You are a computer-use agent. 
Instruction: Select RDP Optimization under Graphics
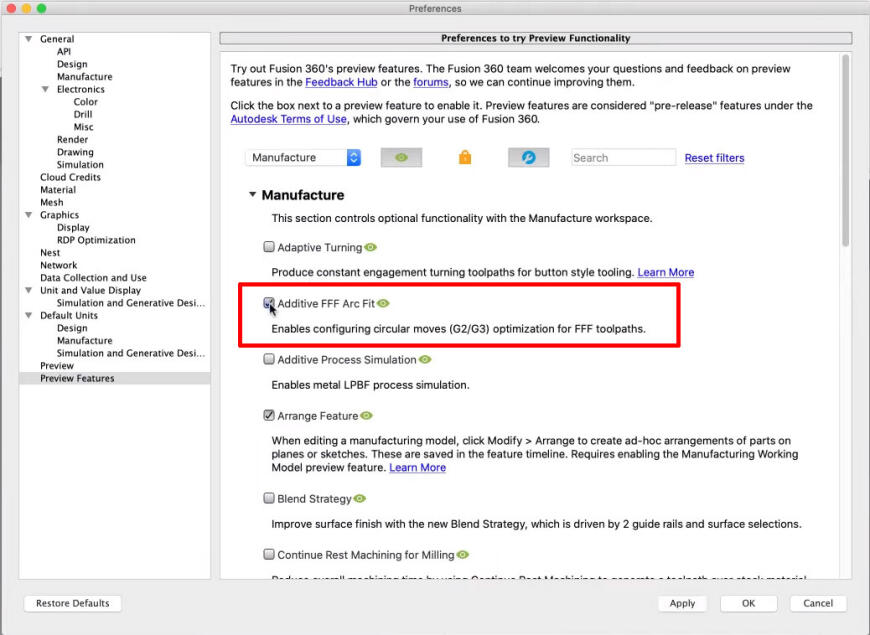point(96,240)
